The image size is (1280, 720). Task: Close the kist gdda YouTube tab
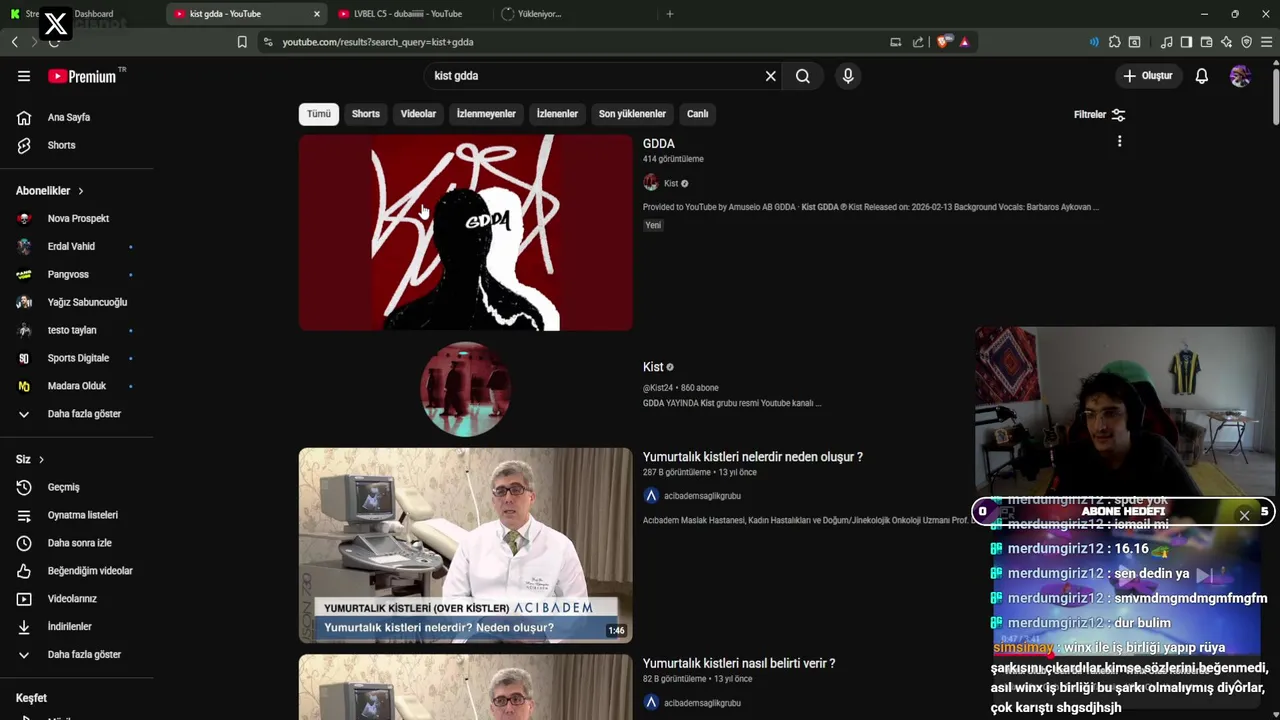pos(317,14)
